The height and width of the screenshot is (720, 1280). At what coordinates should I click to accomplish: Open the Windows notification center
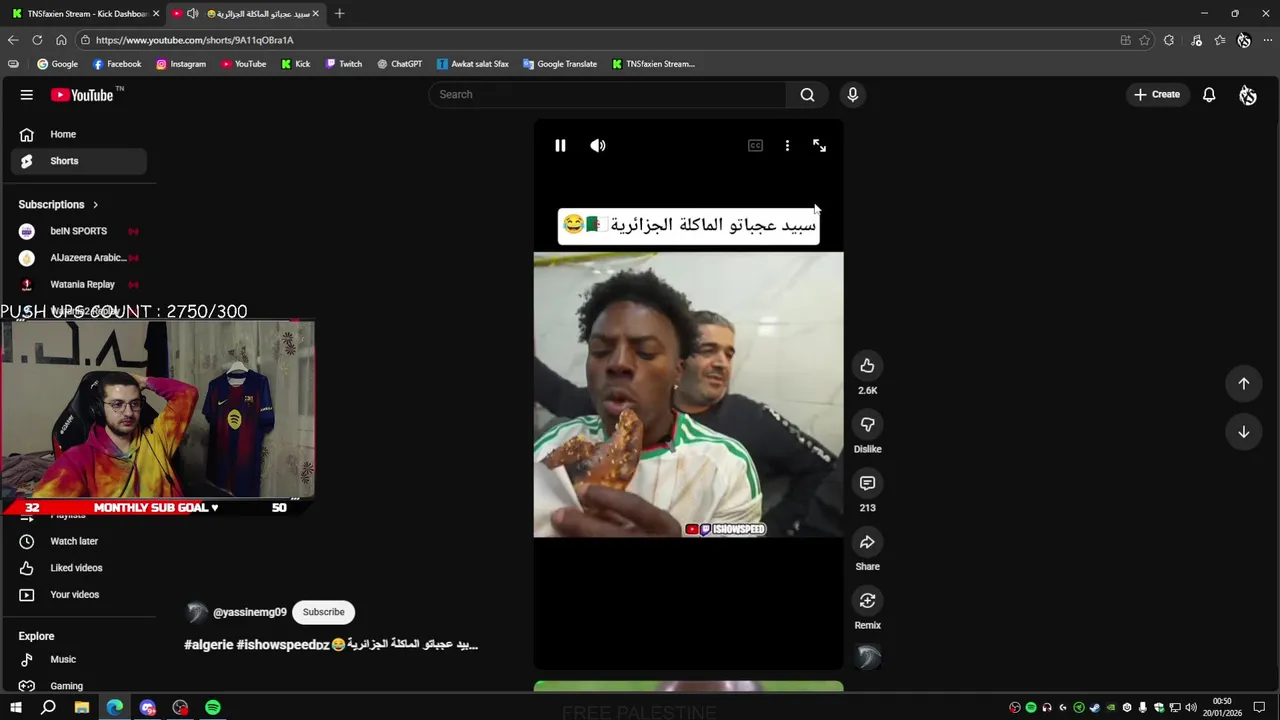[1260, 708]
